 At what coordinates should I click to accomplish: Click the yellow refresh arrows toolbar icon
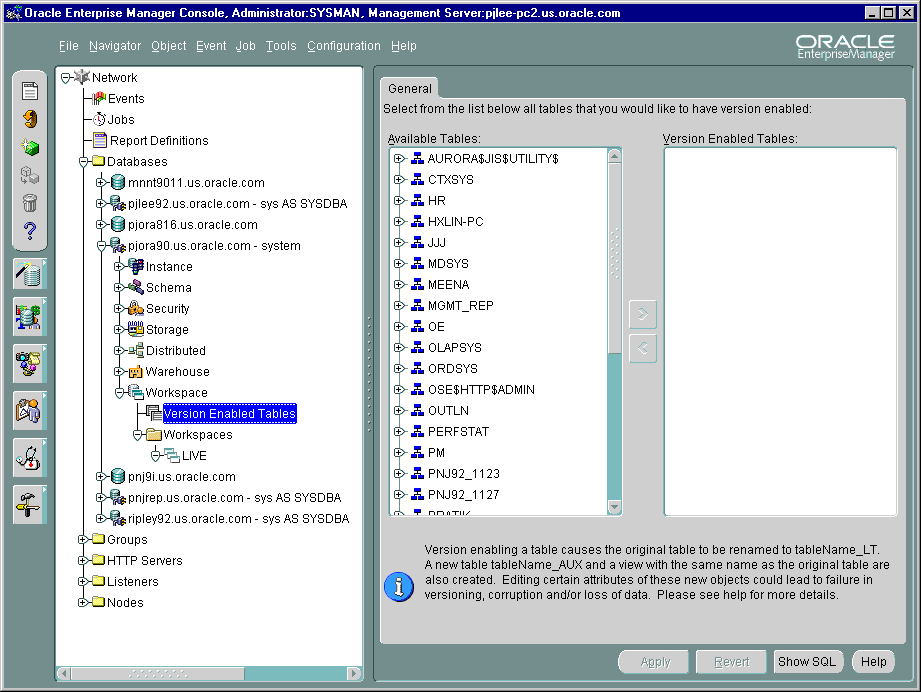[x=30, y=119]
